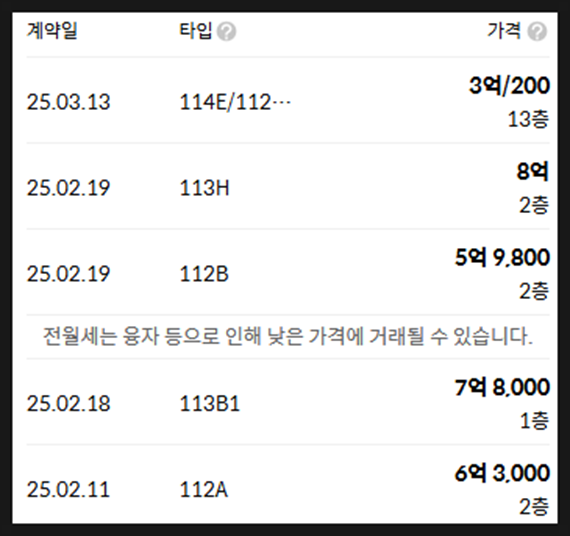Open the 25.03.13 transaction row
The image size is (570, 536).
(x=288, y=100)
